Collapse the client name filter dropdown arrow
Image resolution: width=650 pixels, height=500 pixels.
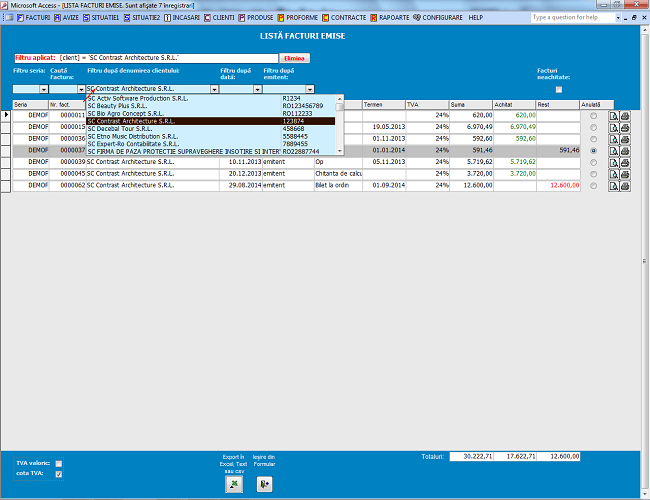[x=214, y=89]
